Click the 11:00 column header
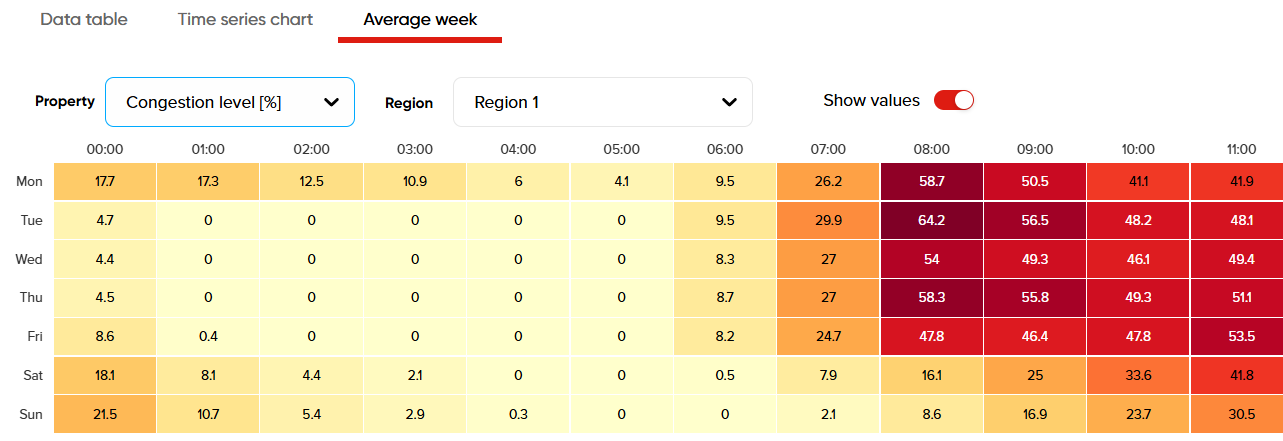Screen dimensions: 1283x441 [1240, 149]
